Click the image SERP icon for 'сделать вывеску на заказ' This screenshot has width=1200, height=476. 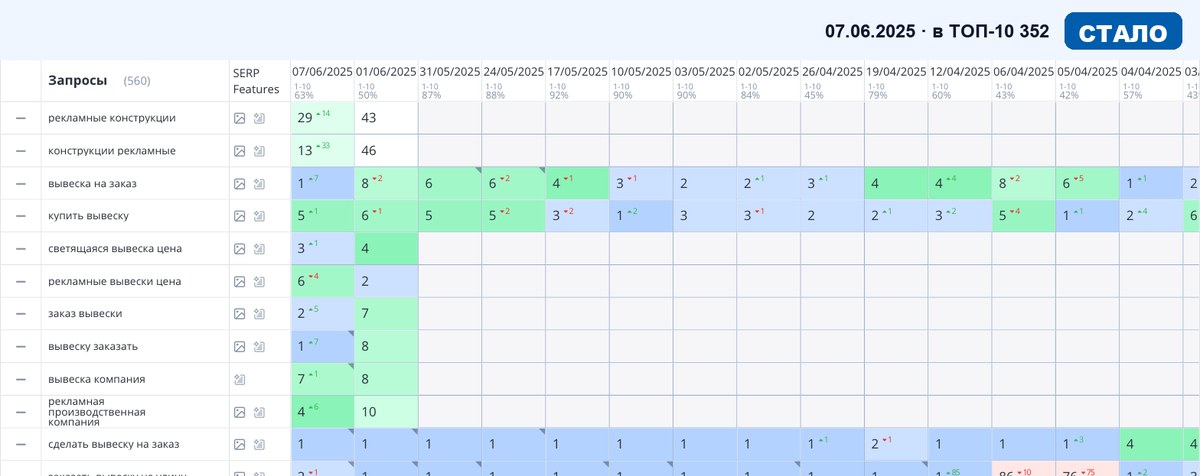click(239, 444)
